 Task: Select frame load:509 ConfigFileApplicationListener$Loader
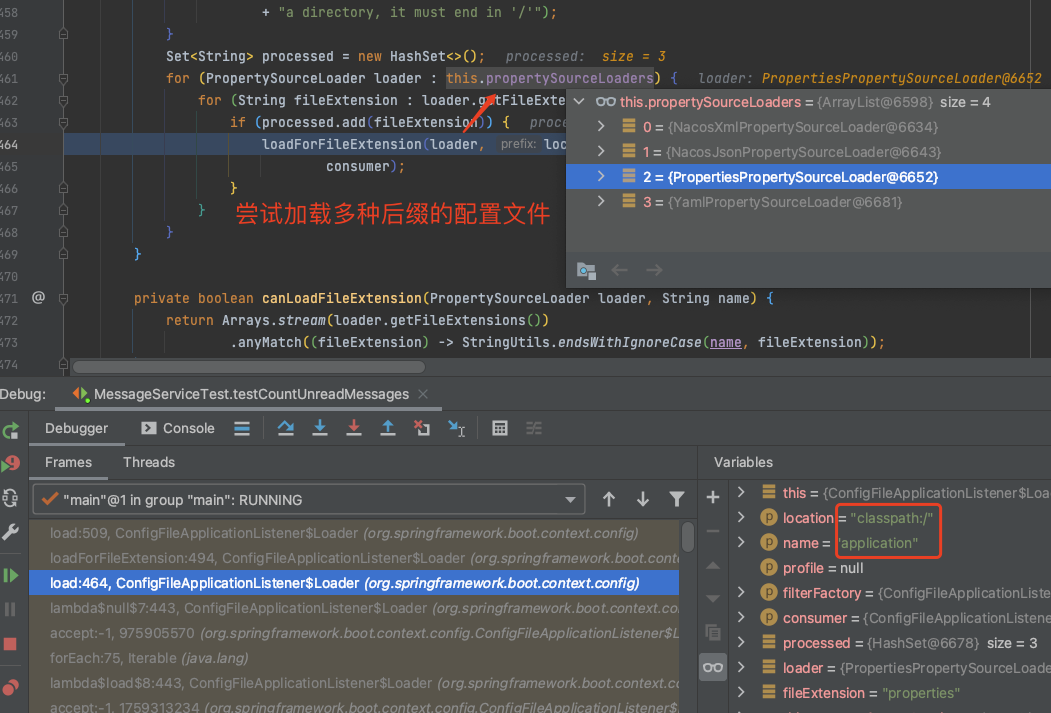354,533
